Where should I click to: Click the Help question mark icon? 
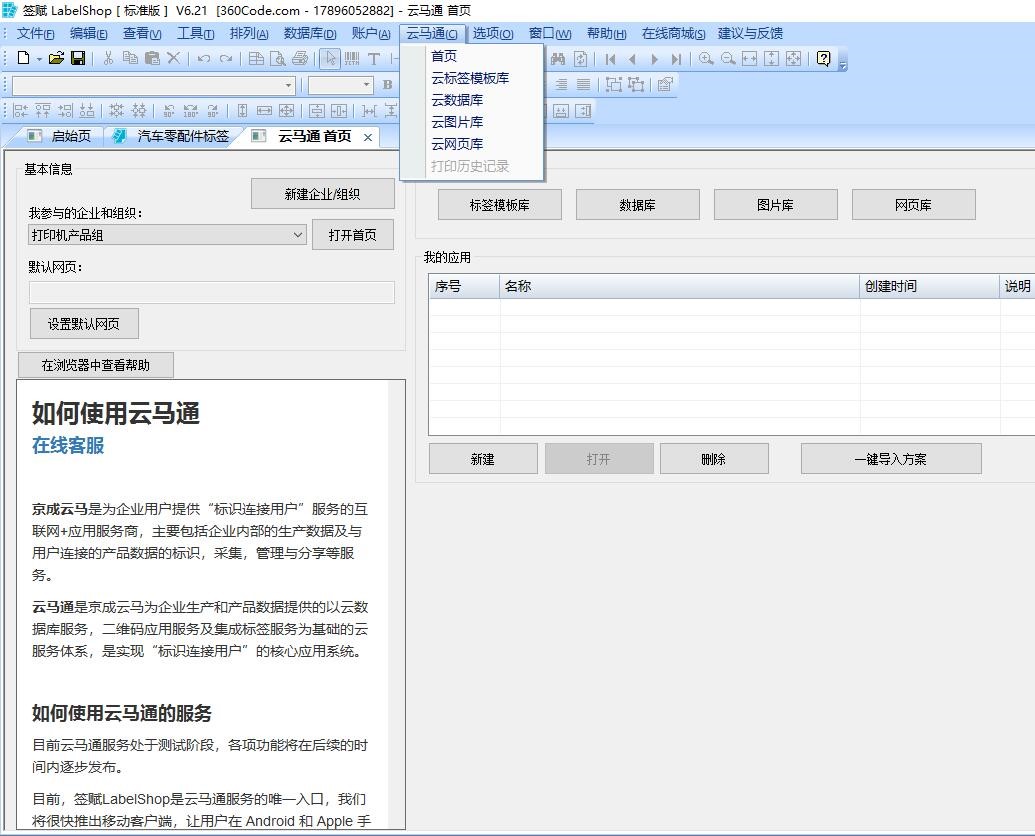coord(822,57)
